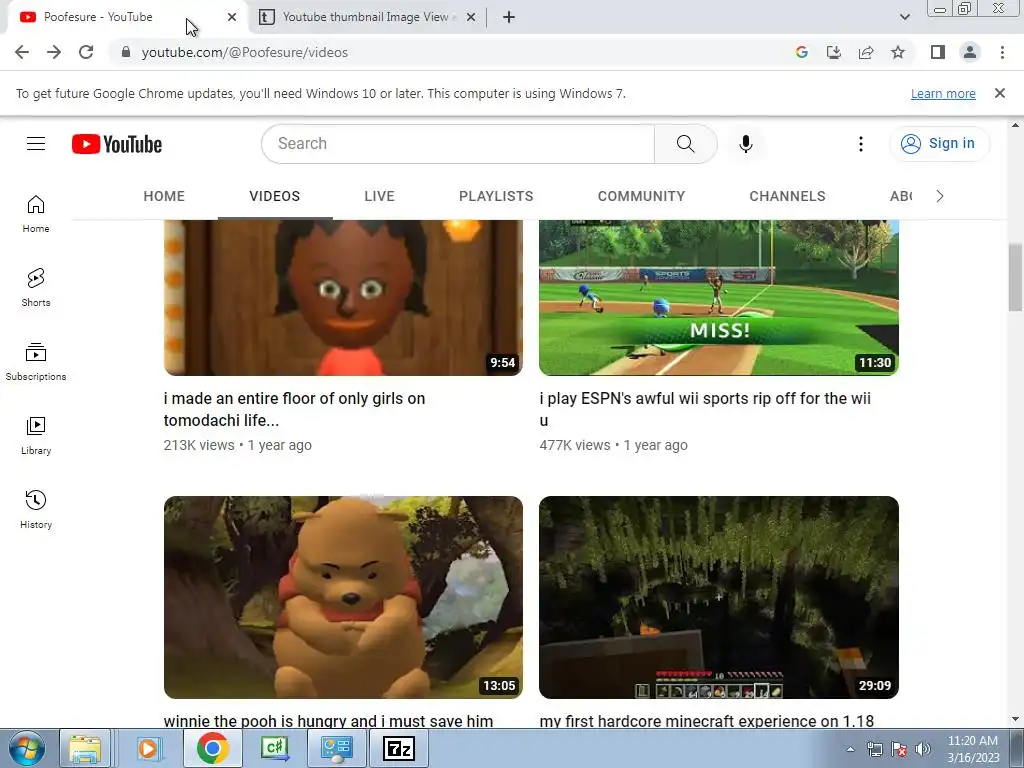The image size is (1024, 768).
Task: Open the PLAYLISTS channel tab
Action: [x=496, y=196]
